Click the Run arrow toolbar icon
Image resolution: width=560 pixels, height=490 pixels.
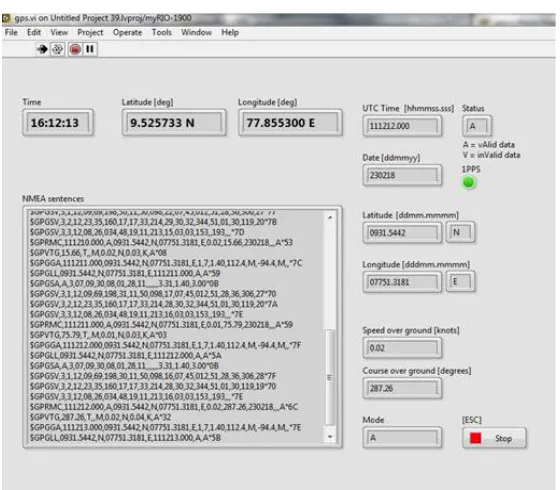(x=42, y=49)
